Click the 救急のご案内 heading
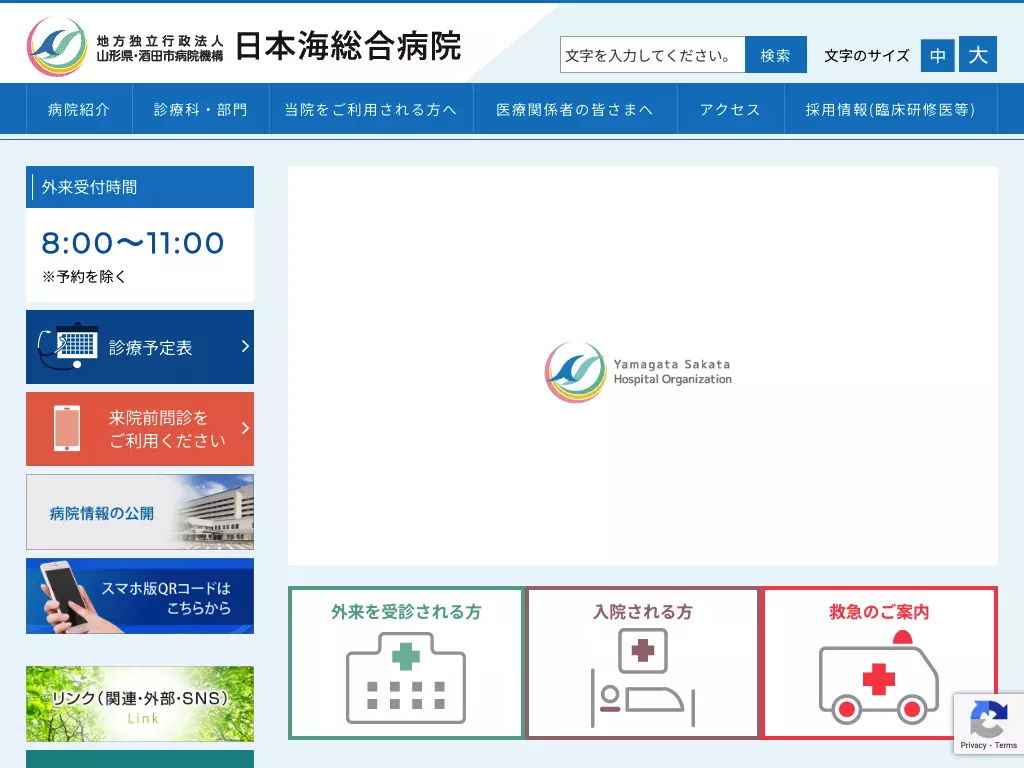 (x=879, y=612)
